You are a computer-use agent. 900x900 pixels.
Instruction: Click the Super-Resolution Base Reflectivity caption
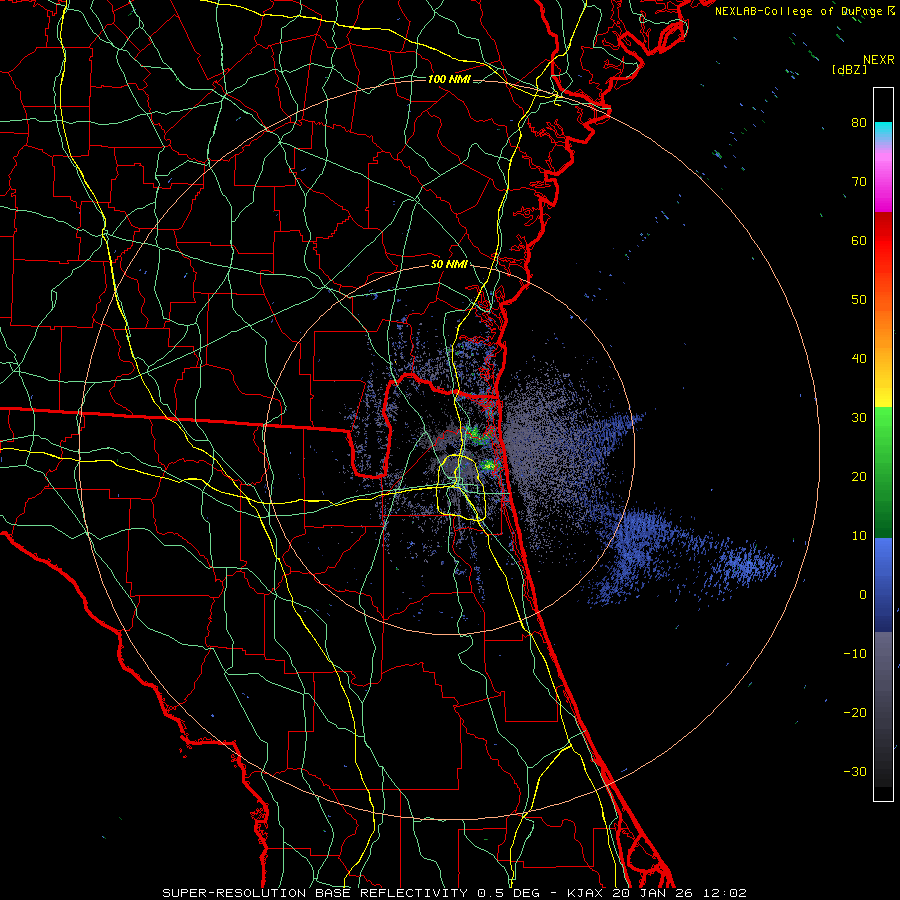click(454, 893)
